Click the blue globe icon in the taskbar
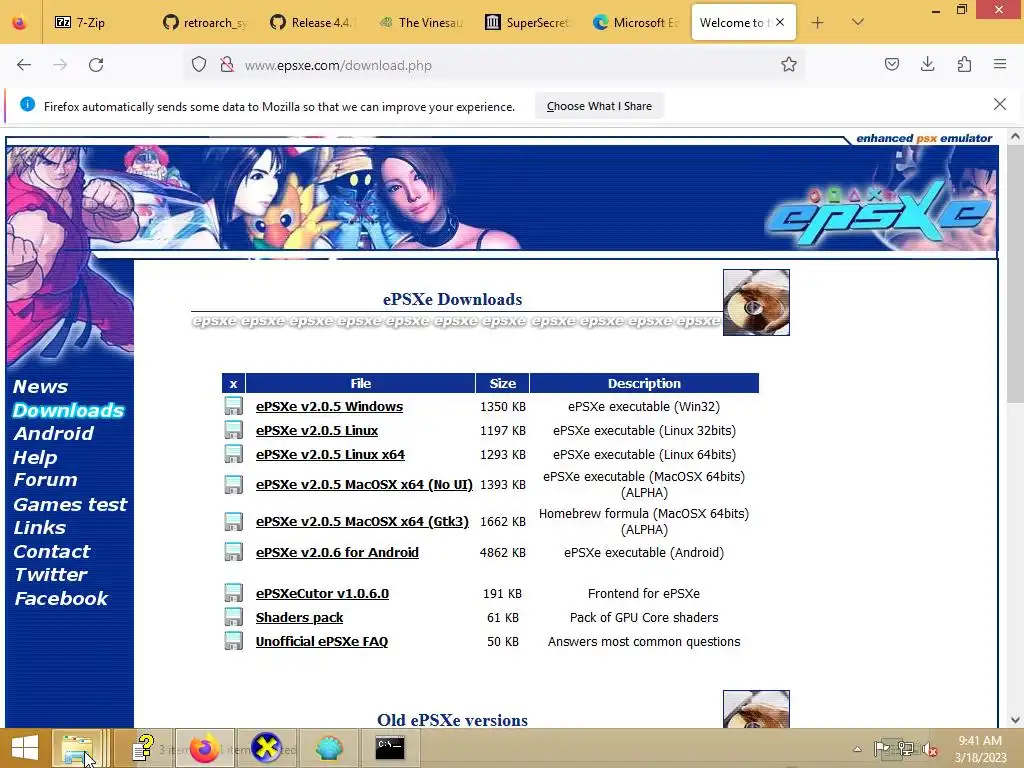 328,748
